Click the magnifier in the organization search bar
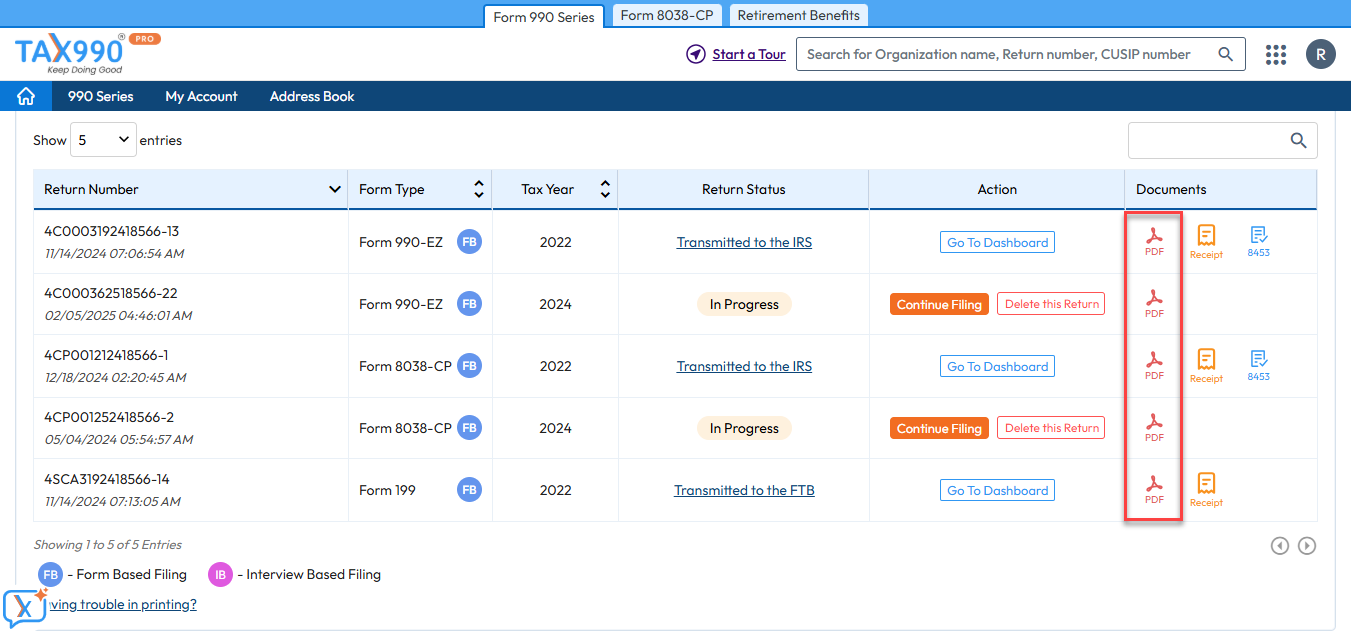 (1225, 54)
